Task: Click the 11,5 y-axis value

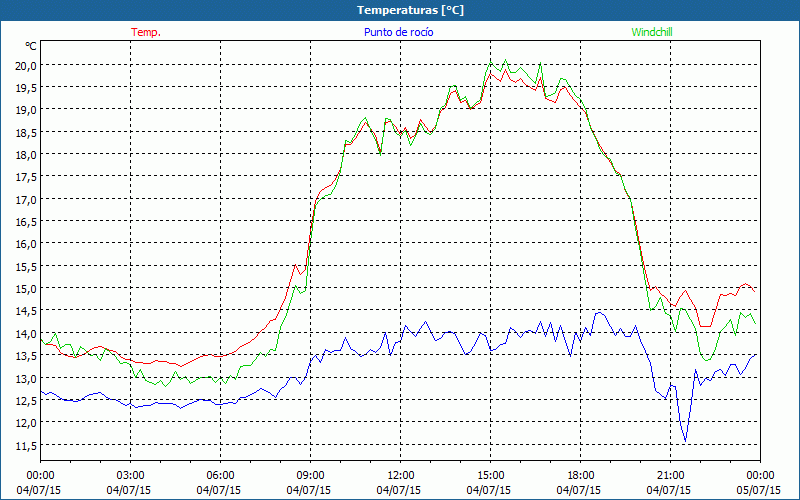Action: [25, 445]
